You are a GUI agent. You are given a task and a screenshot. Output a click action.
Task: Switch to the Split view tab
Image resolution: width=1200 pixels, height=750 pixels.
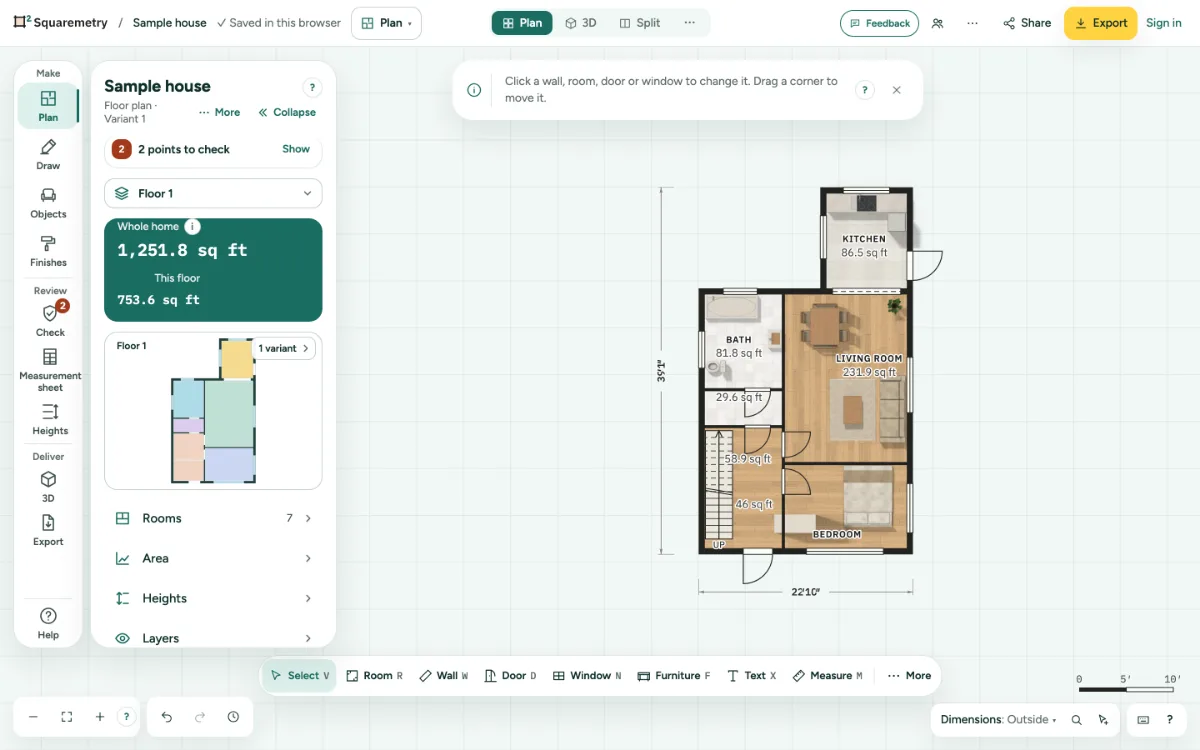pyautogui.click(x=639, y=23)
